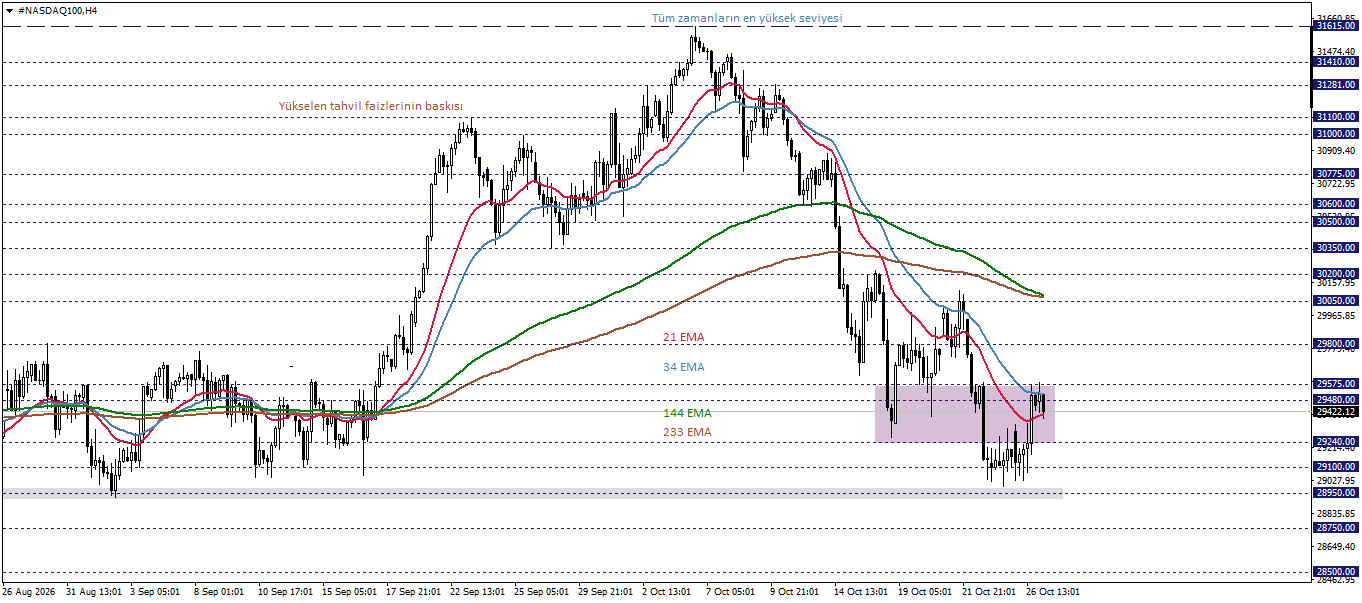
Task: Click the '21 EMA' red label
Action: coord(684,337)
